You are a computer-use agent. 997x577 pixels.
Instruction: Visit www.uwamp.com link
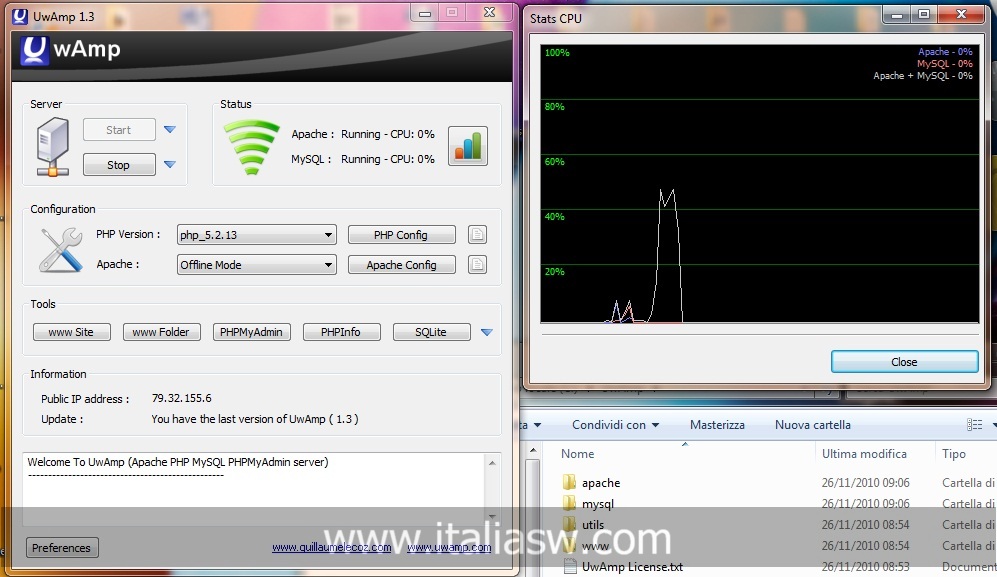[x=449, y=547]
